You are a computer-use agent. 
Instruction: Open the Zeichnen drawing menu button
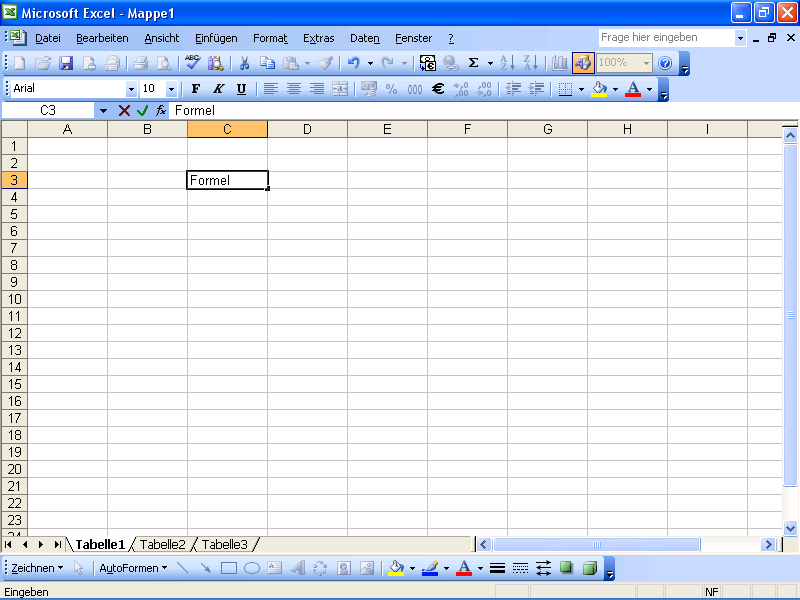37,568
